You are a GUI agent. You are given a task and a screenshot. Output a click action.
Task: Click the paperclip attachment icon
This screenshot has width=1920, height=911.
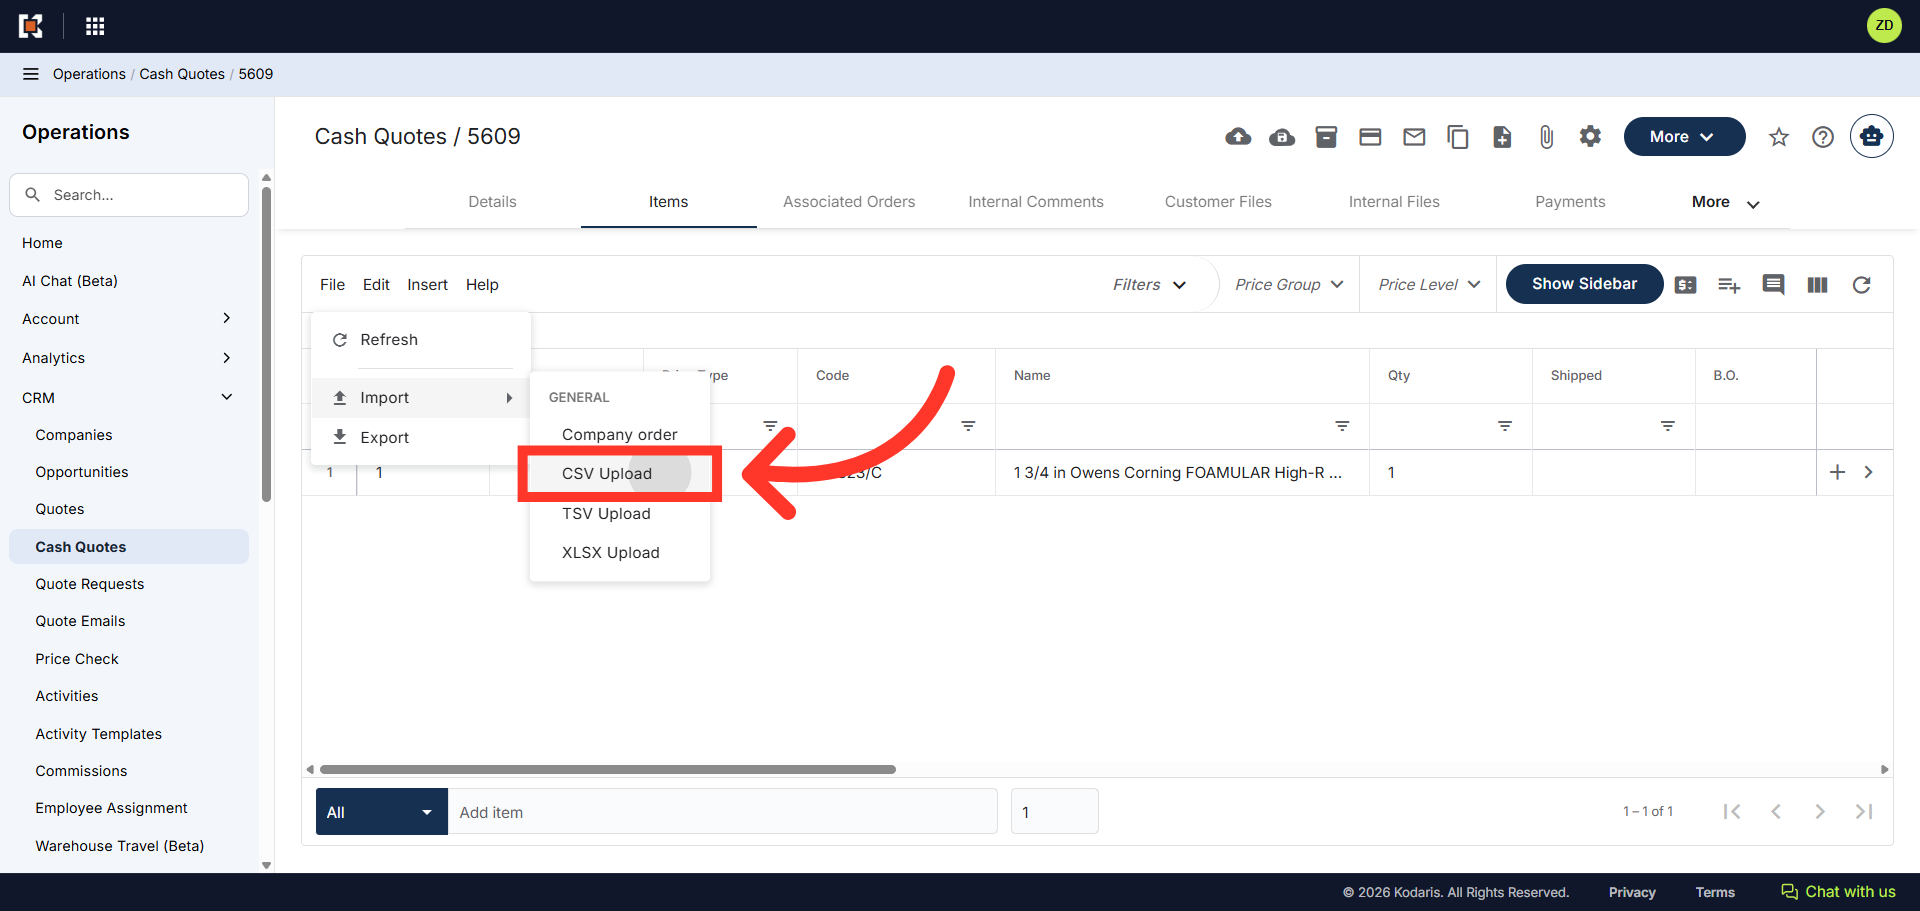pyautogui.click(x=1546, y=137)
